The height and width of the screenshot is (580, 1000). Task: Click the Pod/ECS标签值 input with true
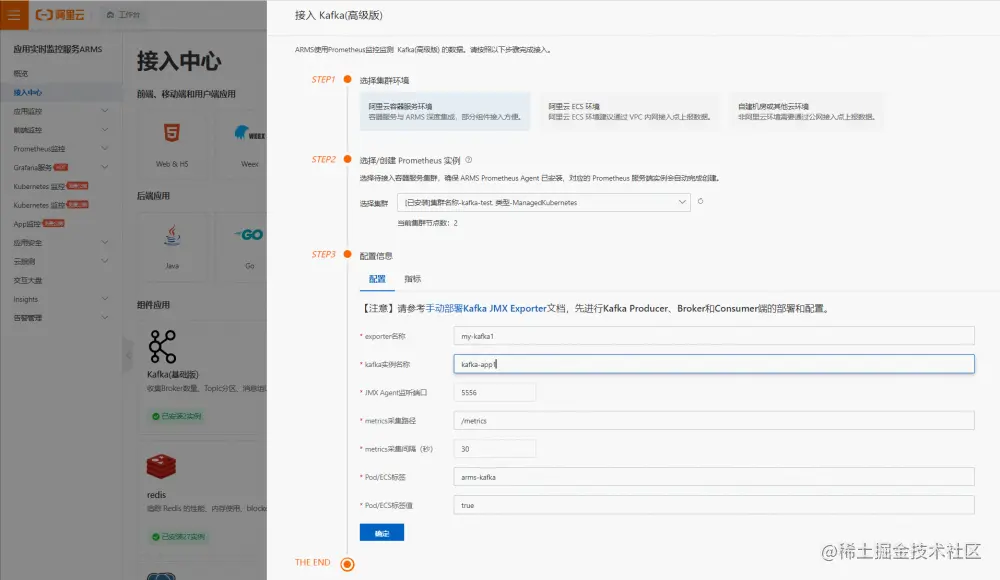[714, 505]
